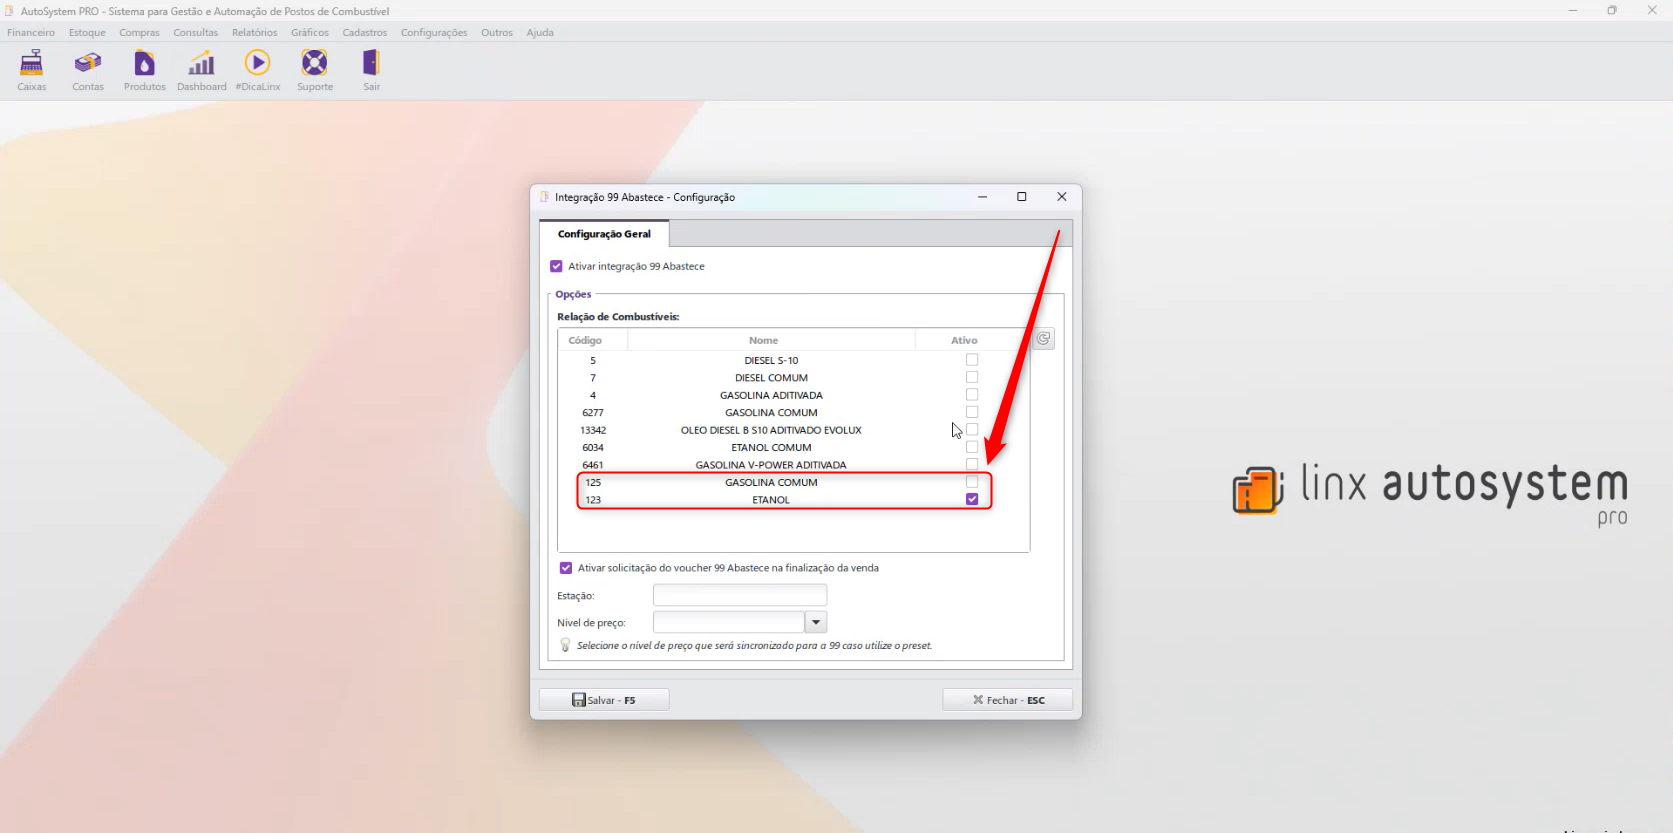Enable Ativo checkbox for GASOLINA V-POWER ADITIVADA
This screenshot has height=833, width=1673.
[972, 465]
